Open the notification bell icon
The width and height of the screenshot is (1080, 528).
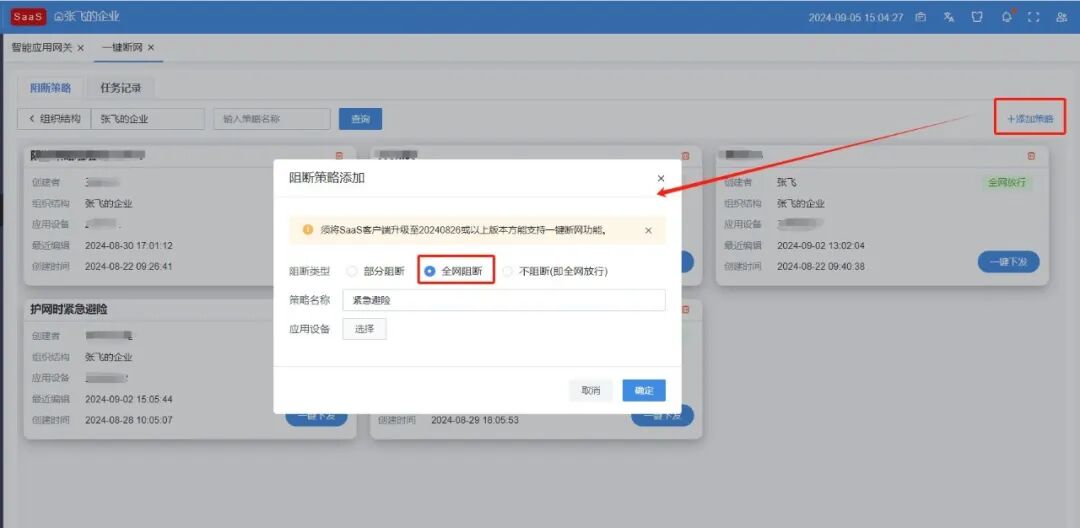pyautogui.click(x=1006, y=17)
